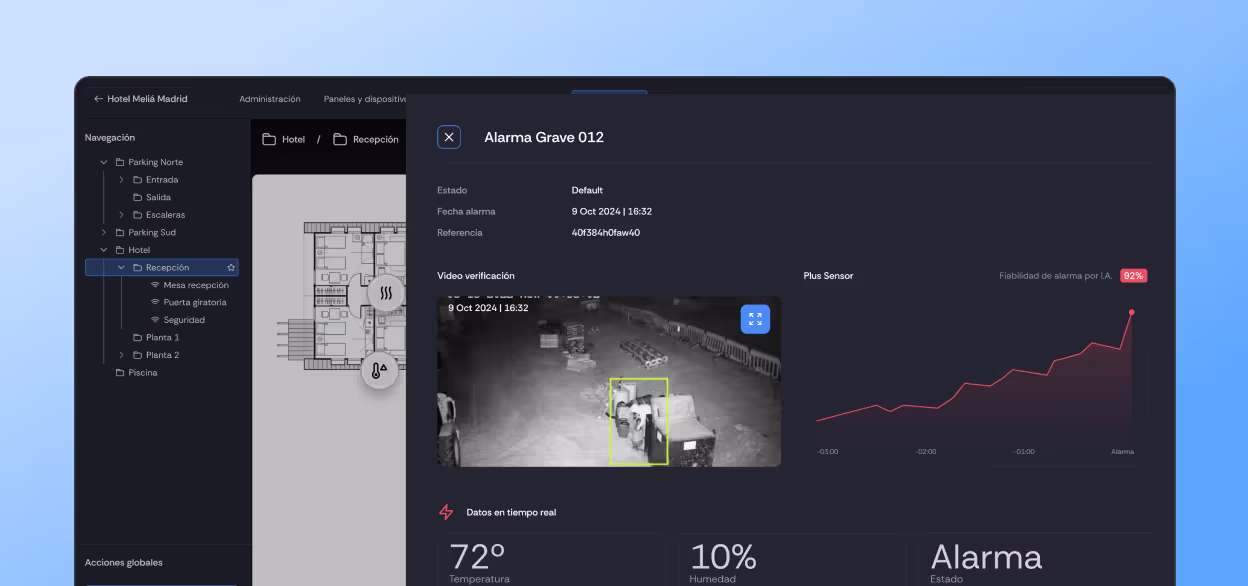Image resolution: width=1248 pixels, height=586 pixels.
Task: Expand the Entrada tree node
Action: click(x=122, y=180)
